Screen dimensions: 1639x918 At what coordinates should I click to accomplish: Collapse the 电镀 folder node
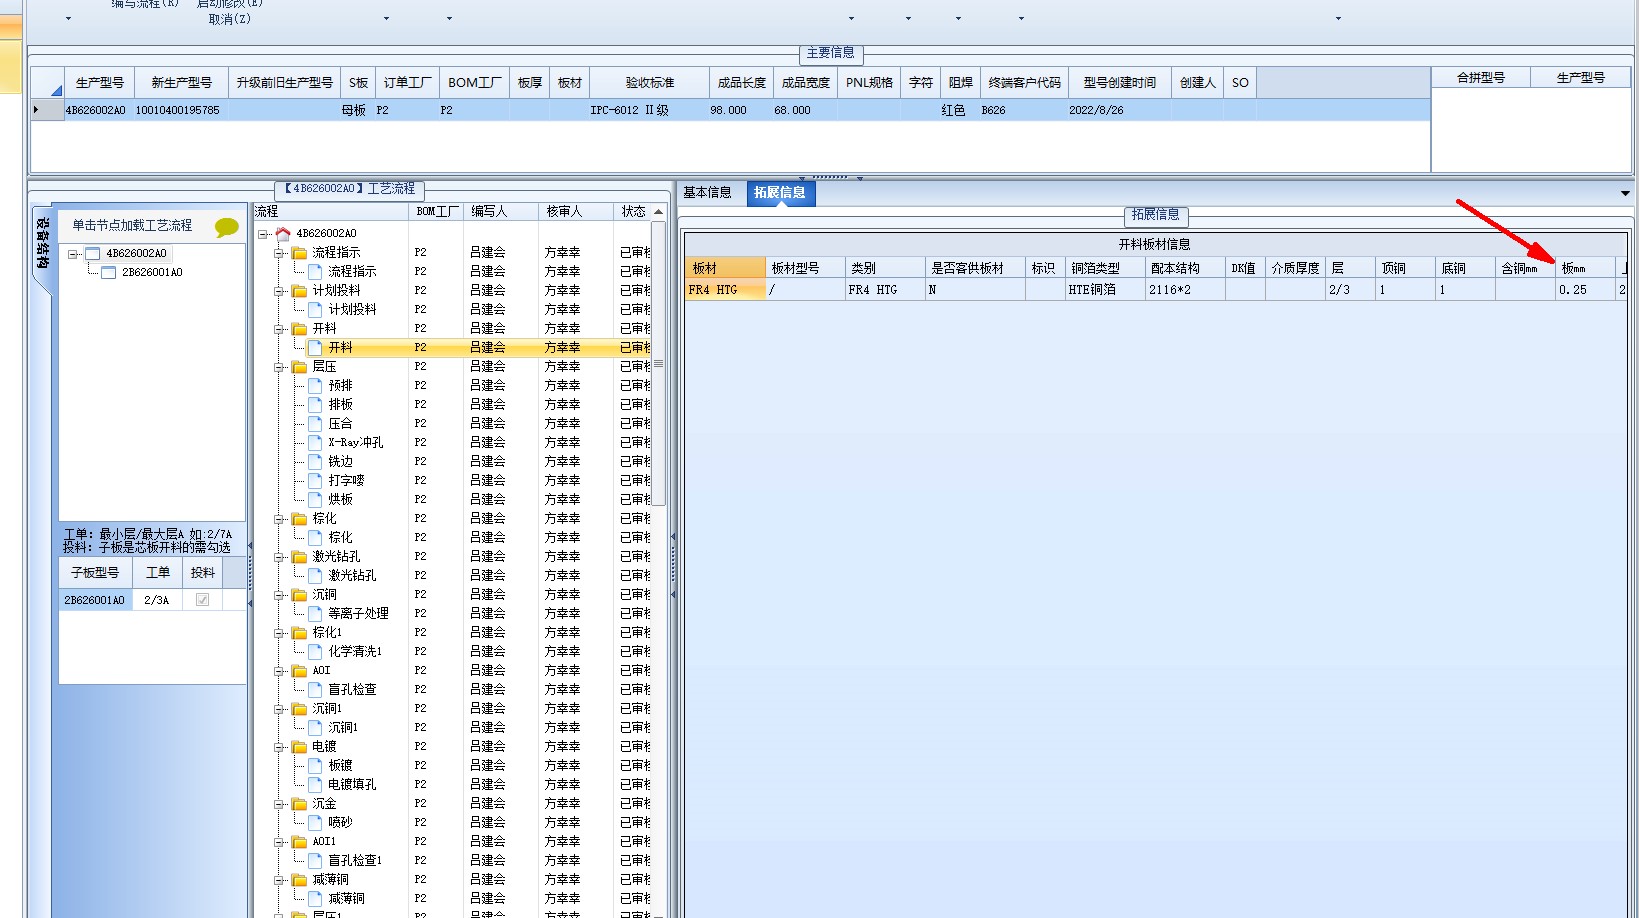pos(280,746)
